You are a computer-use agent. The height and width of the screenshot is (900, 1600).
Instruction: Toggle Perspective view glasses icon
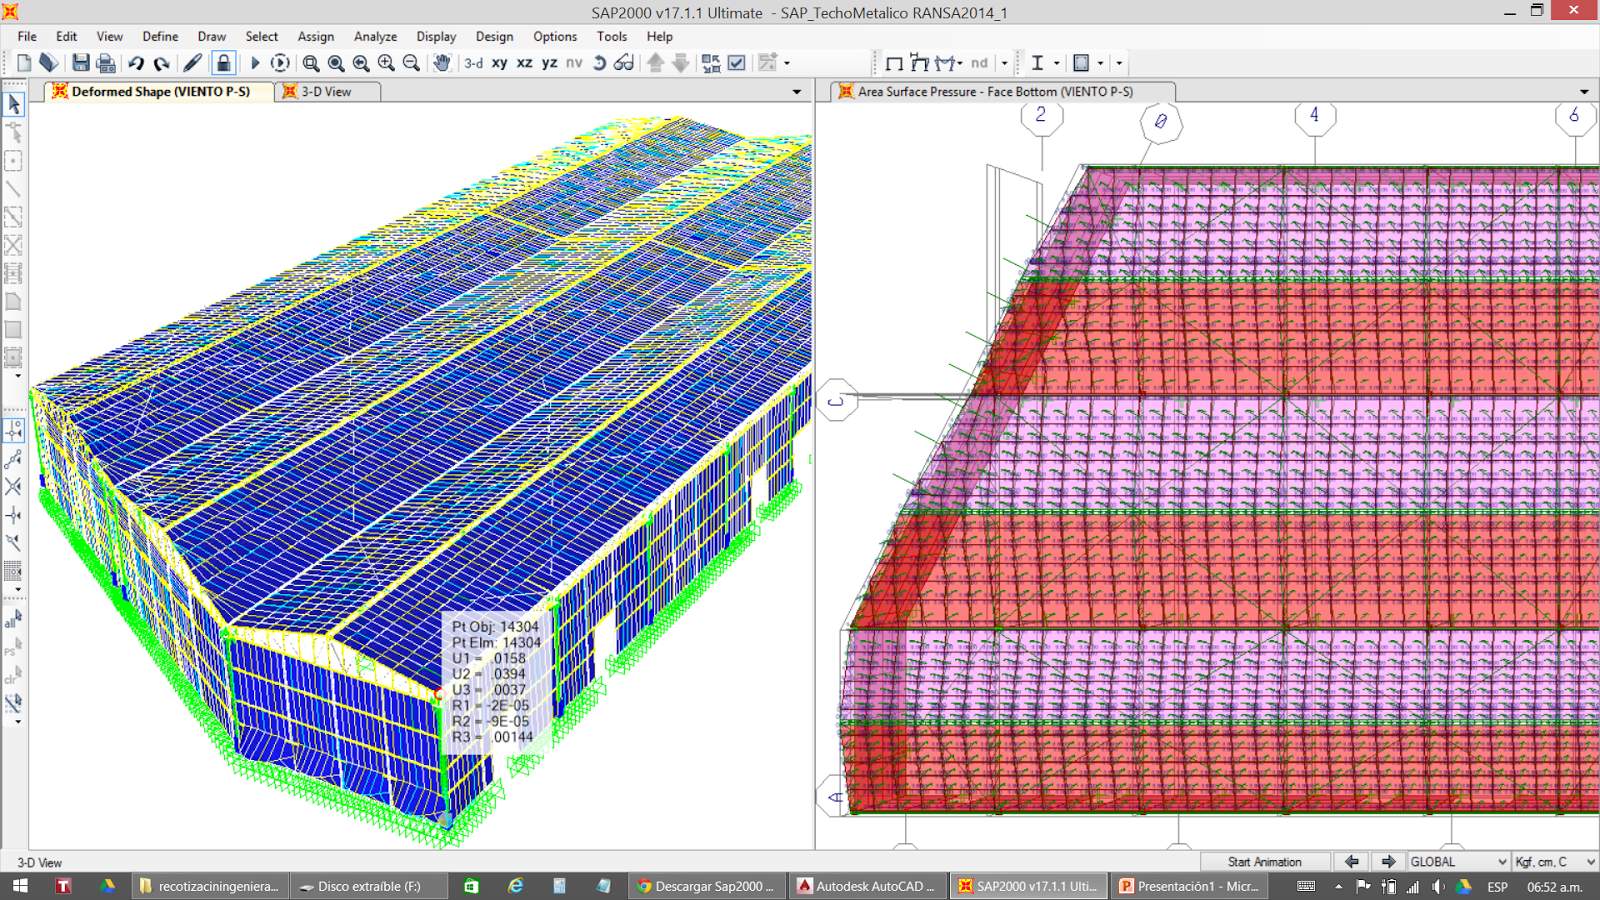pos(624,63)
